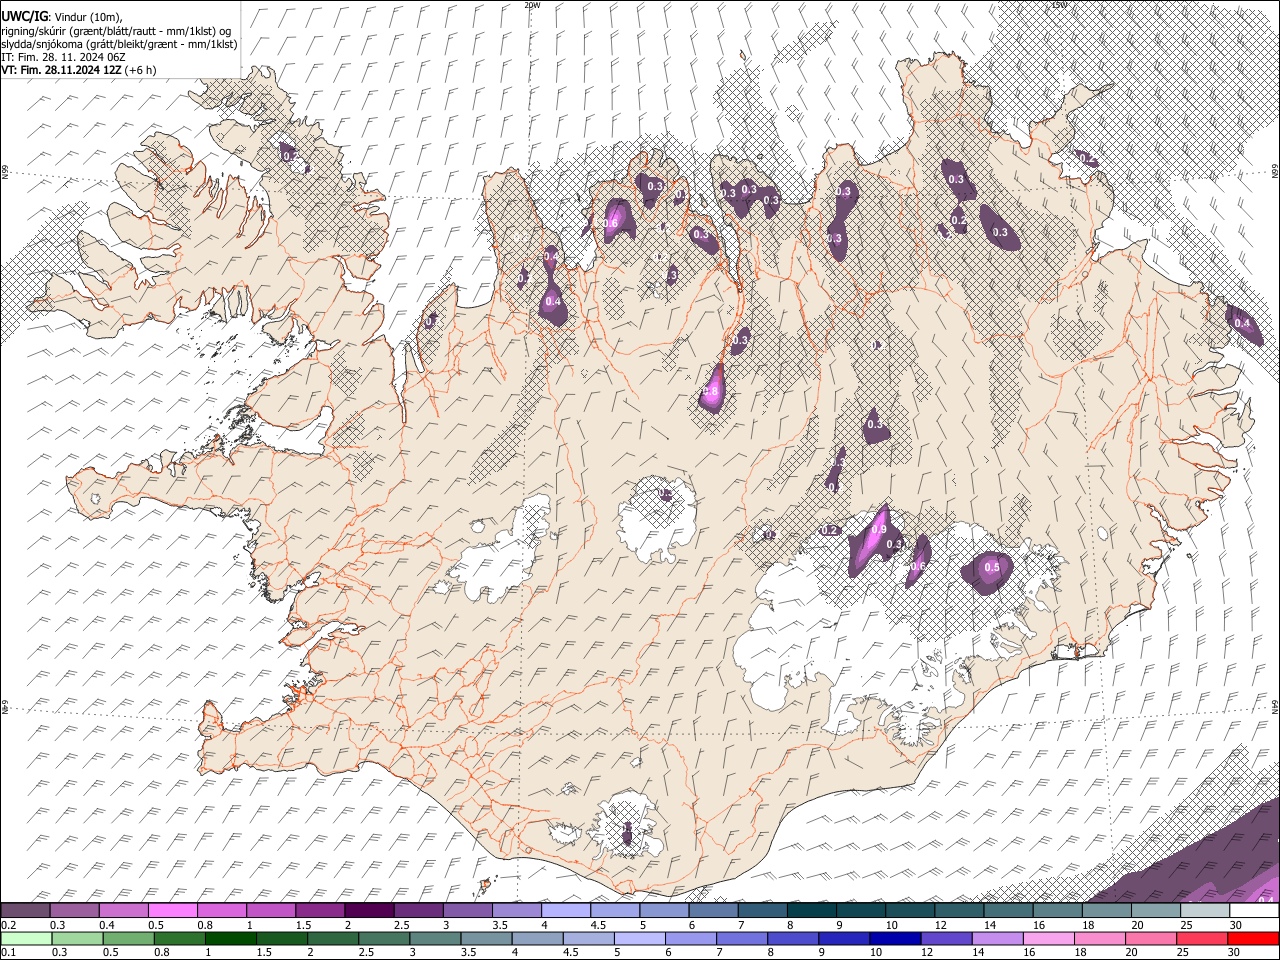The image size is (1280, 960).
Task: Choose the purple scale swatch marked 1
Action: (270, 910)
